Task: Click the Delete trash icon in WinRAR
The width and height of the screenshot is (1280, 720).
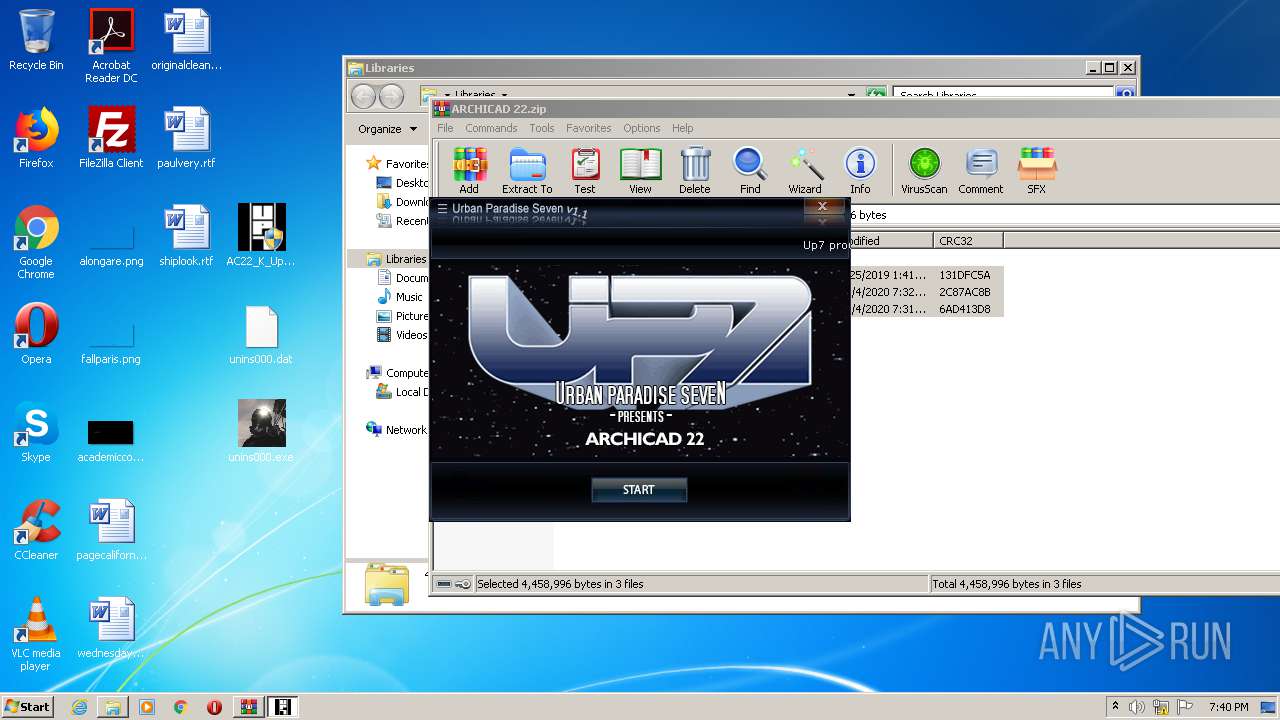Action: point(695,170)
